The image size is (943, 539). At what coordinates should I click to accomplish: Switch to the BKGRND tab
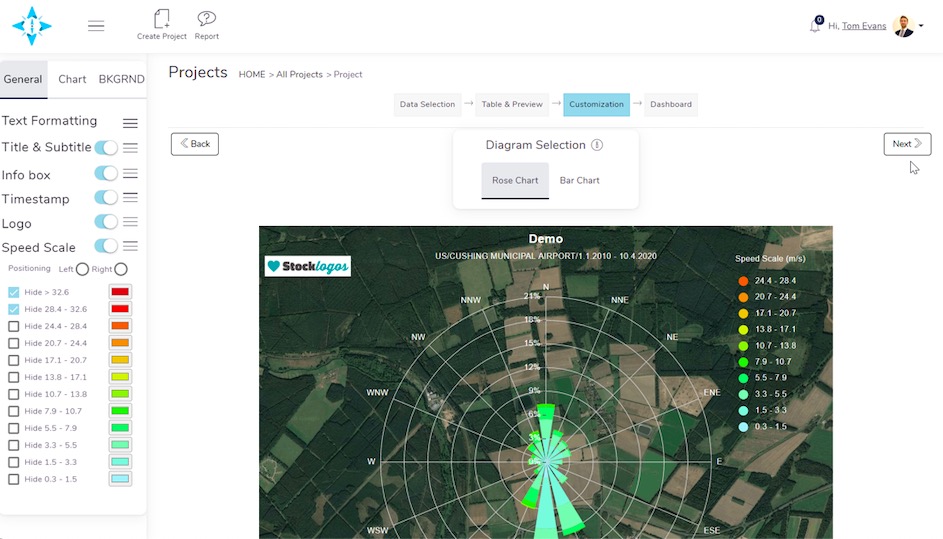(x=121, y=79)
